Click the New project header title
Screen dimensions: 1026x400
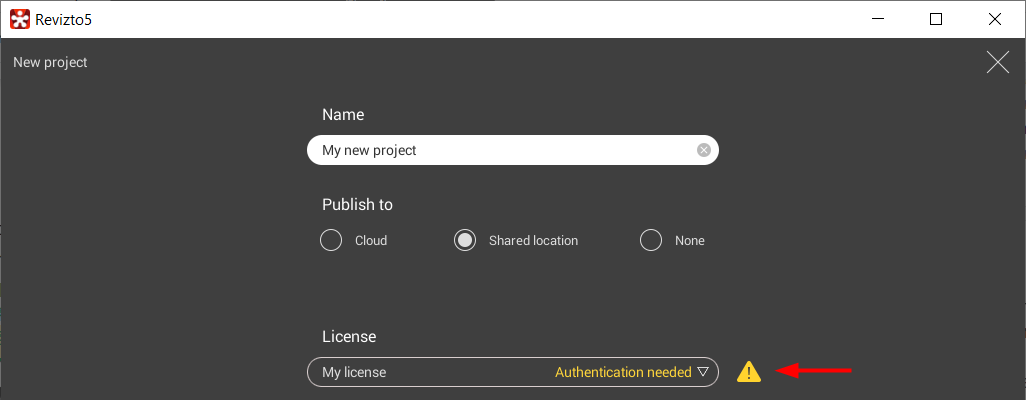pos(50,63)
